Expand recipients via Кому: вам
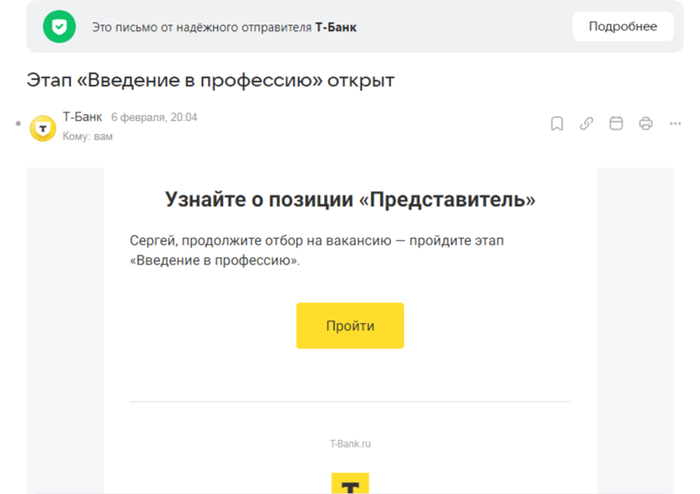Image resolution: width=700 pixels, height=494 pixels. (x=87, y=136)
